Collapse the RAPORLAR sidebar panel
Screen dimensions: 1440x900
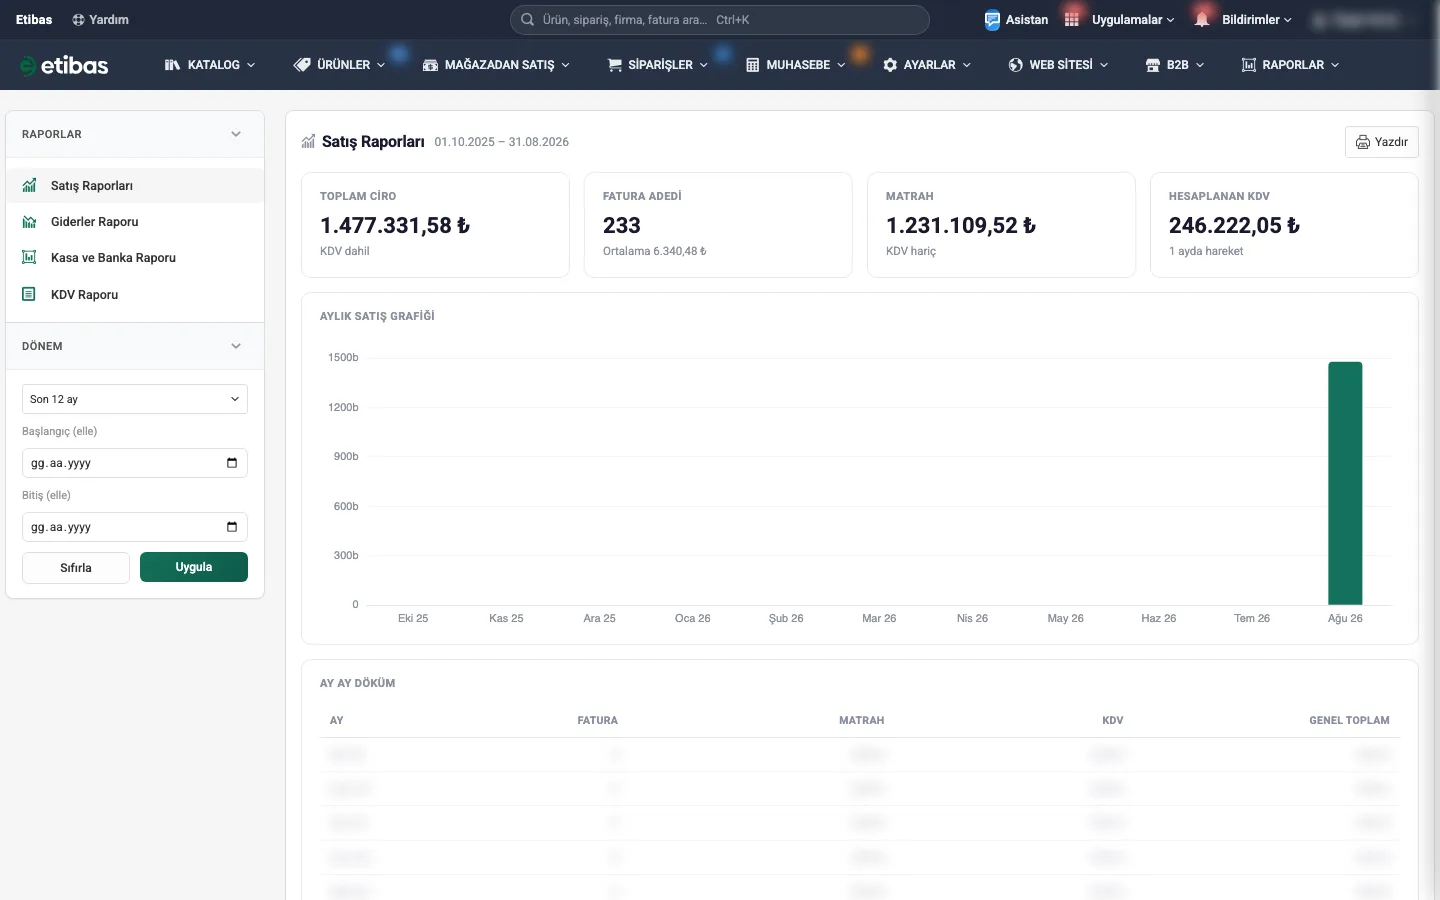[x=236, y=134]
